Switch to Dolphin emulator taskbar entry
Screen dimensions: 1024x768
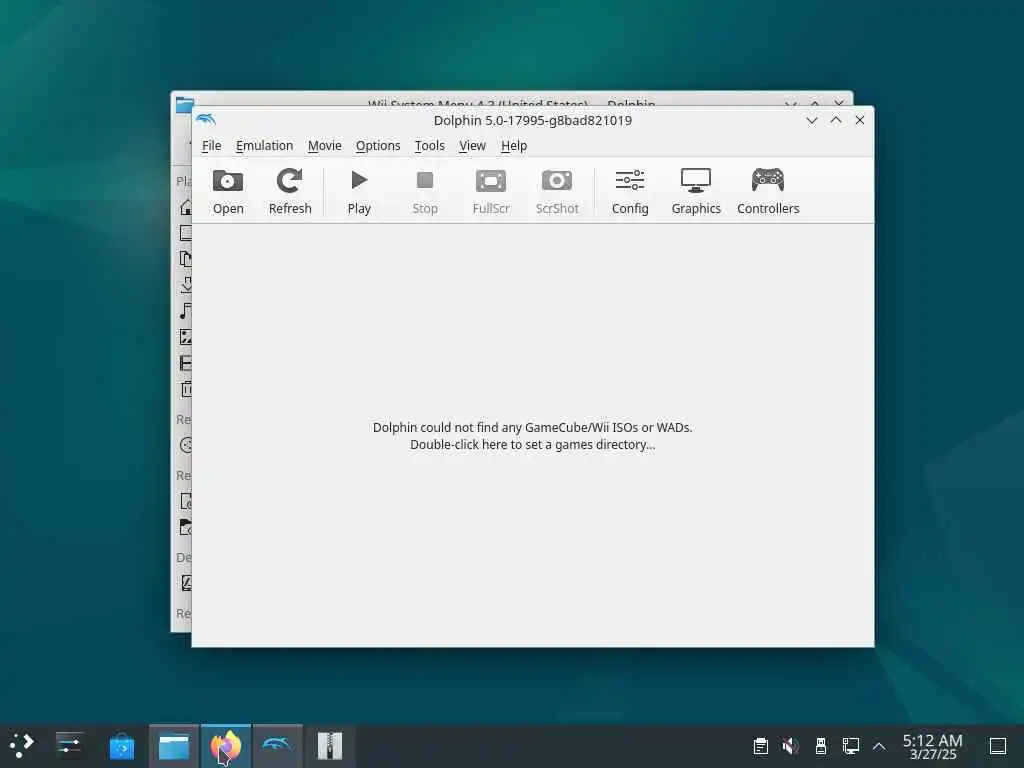pyautogui.click(x=278, y=746)
